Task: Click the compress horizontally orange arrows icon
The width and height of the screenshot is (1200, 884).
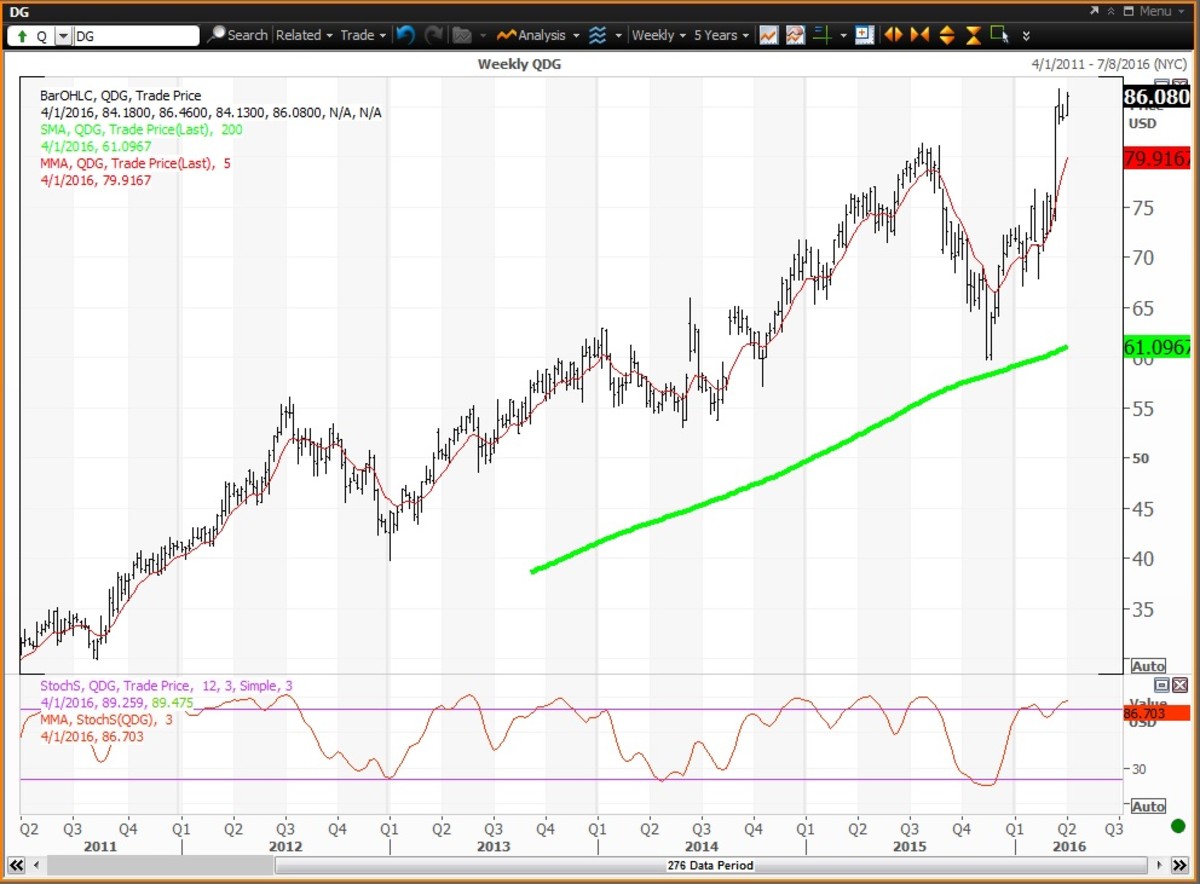Action: click(x=920, y=35)
